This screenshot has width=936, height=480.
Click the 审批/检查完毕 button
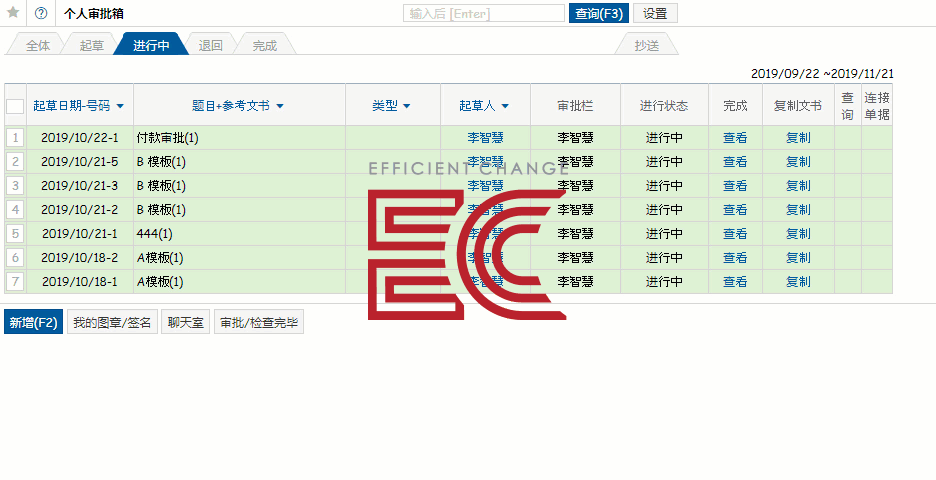pyautogui.click(x=259, y=322)
